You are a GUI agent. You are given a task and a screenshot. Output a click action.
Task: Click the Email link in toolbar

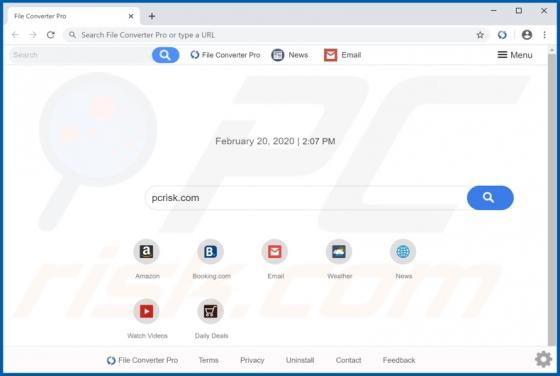pos(342,55)
